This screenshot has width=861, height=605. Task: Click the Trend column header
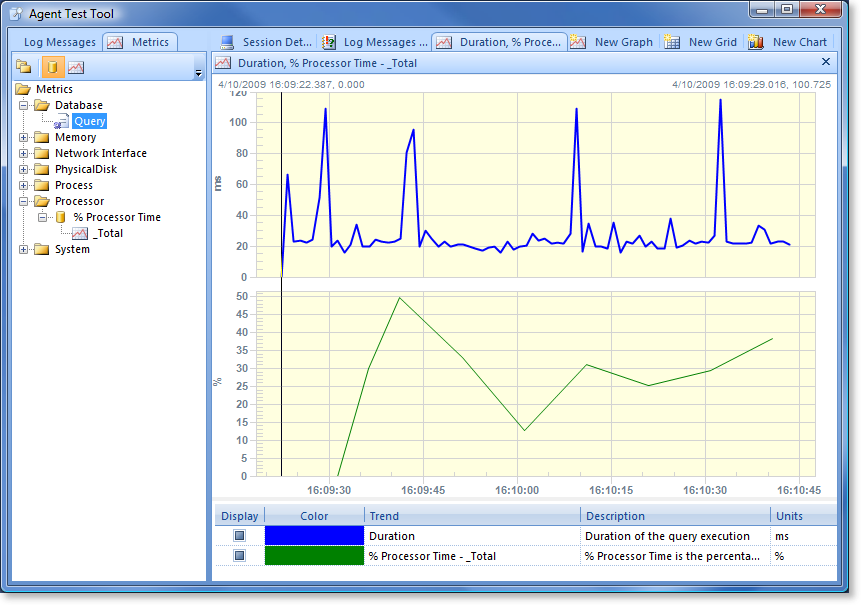tap(384, 516)
